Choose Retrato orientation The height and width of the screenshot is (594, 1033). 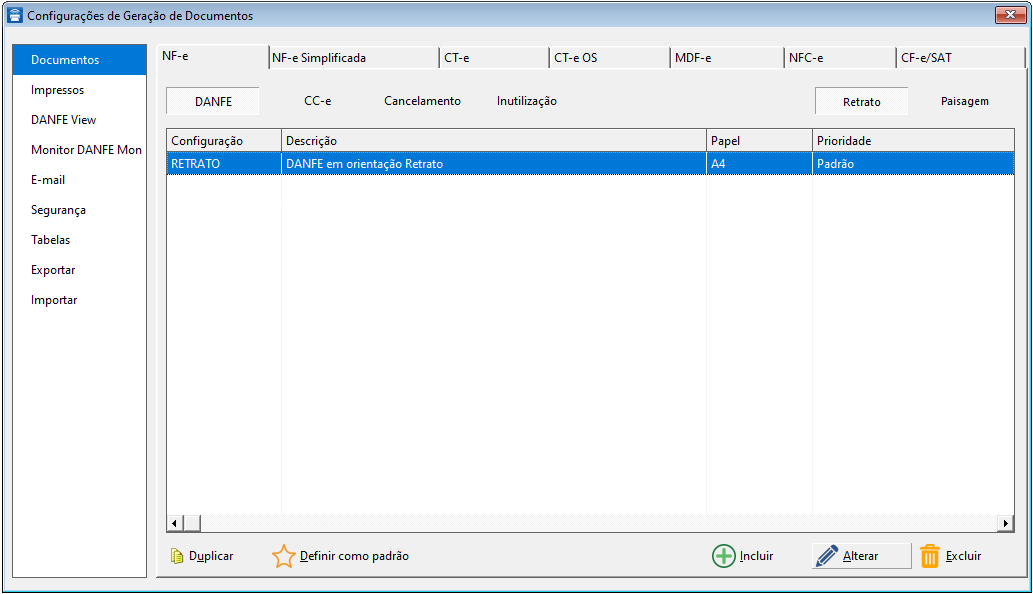pos(861,101)
